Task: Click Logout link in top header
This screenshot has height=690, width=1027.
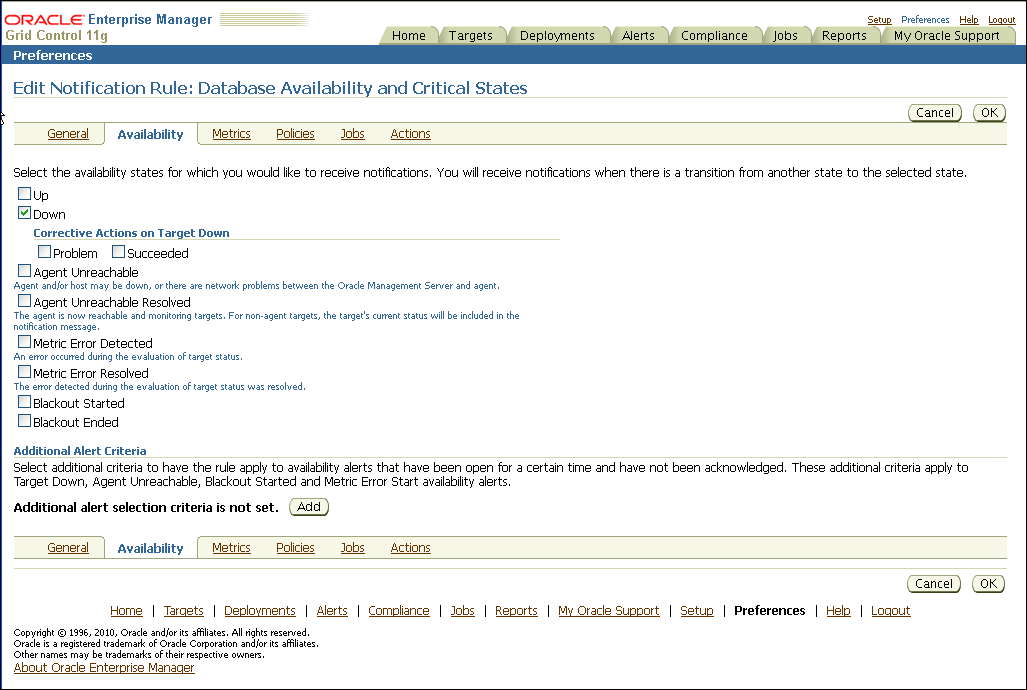Action: (x=1001, y=20)
